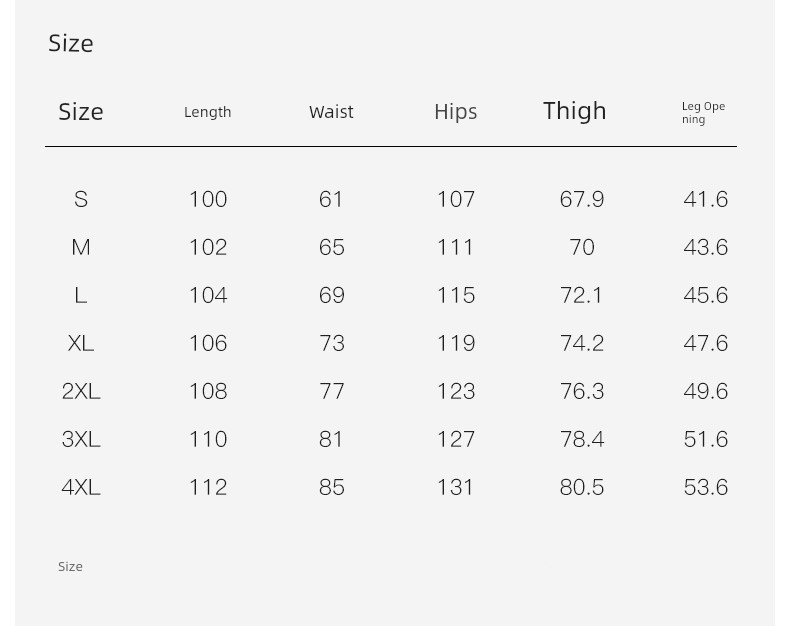Select the XL size row label
The image size is (790, 626).
point(81,343)
